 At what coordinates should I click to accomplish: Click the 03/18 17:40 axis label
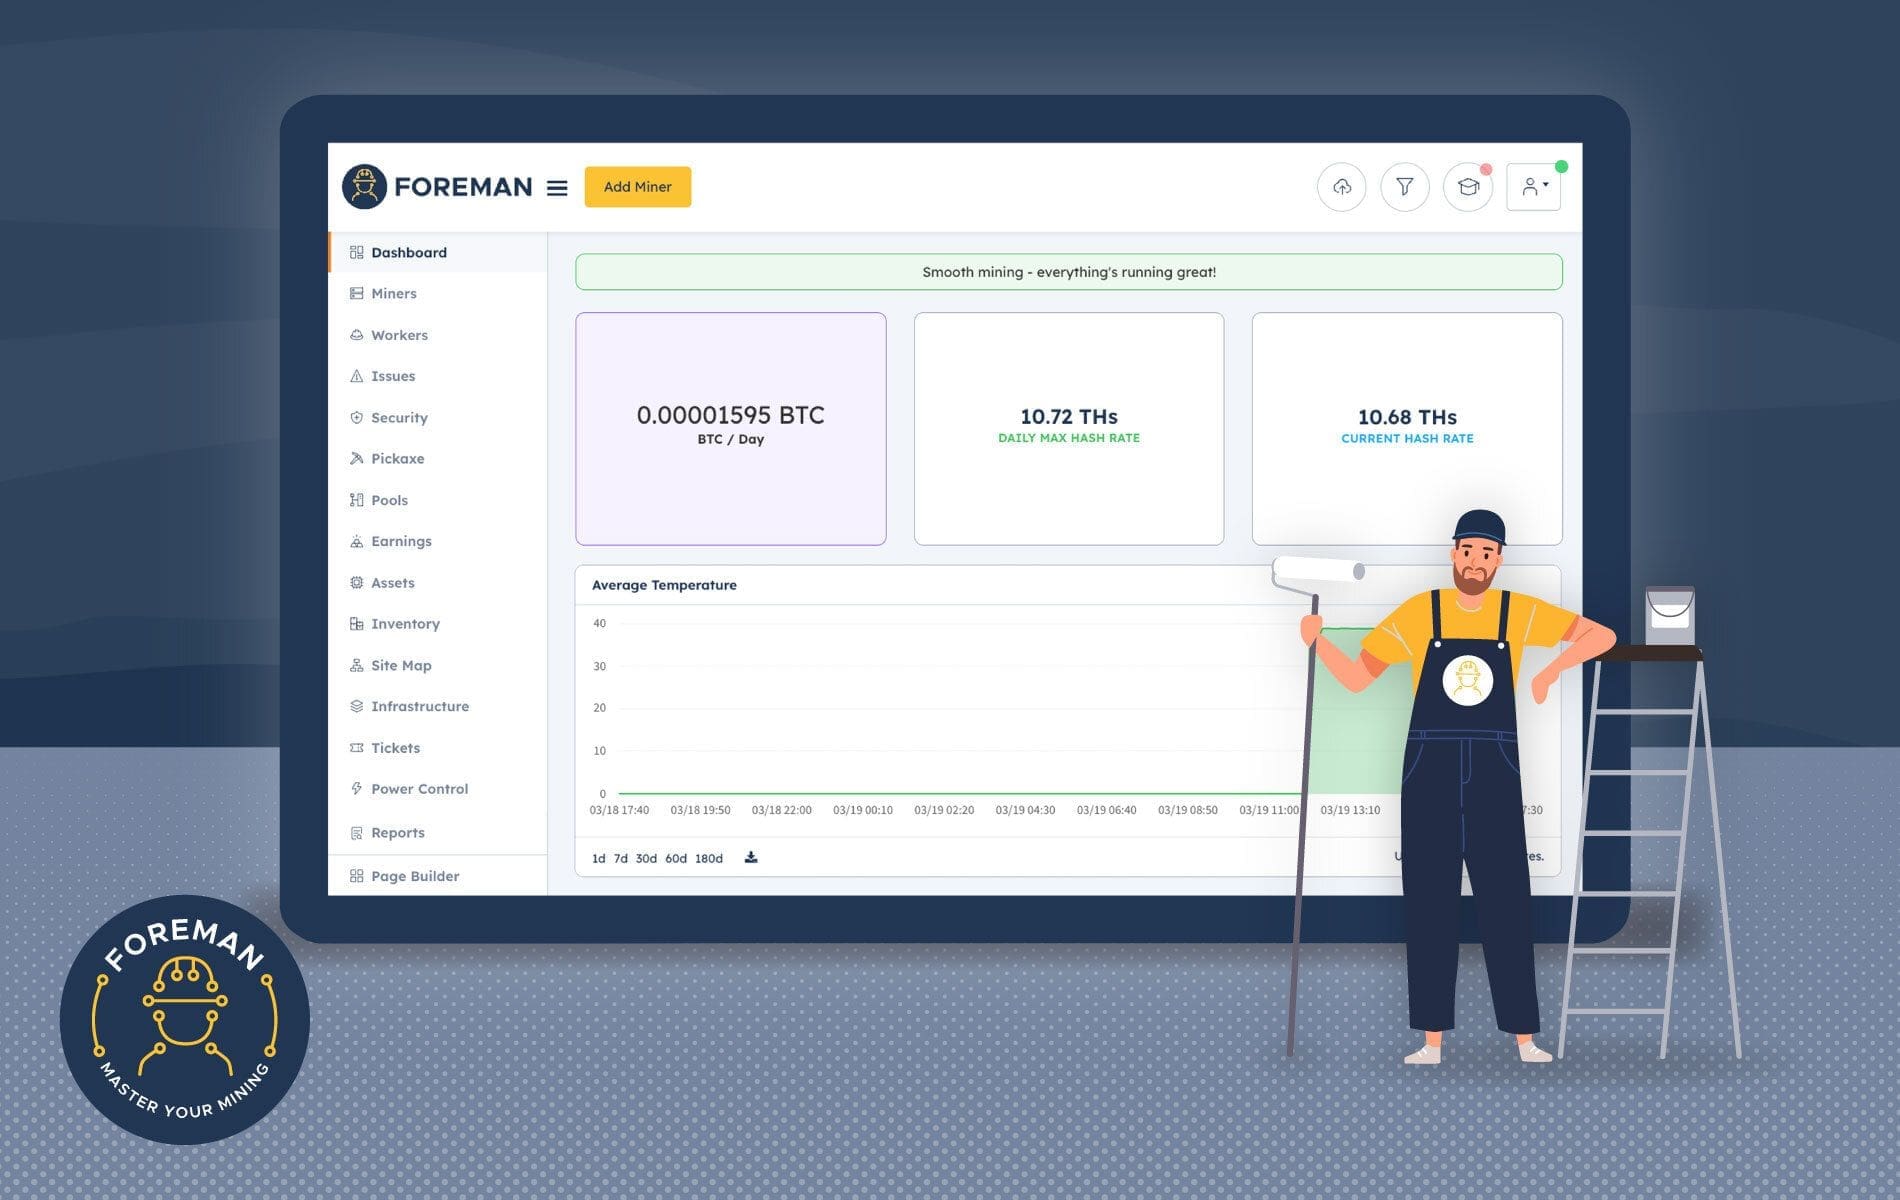coord(619,810)
